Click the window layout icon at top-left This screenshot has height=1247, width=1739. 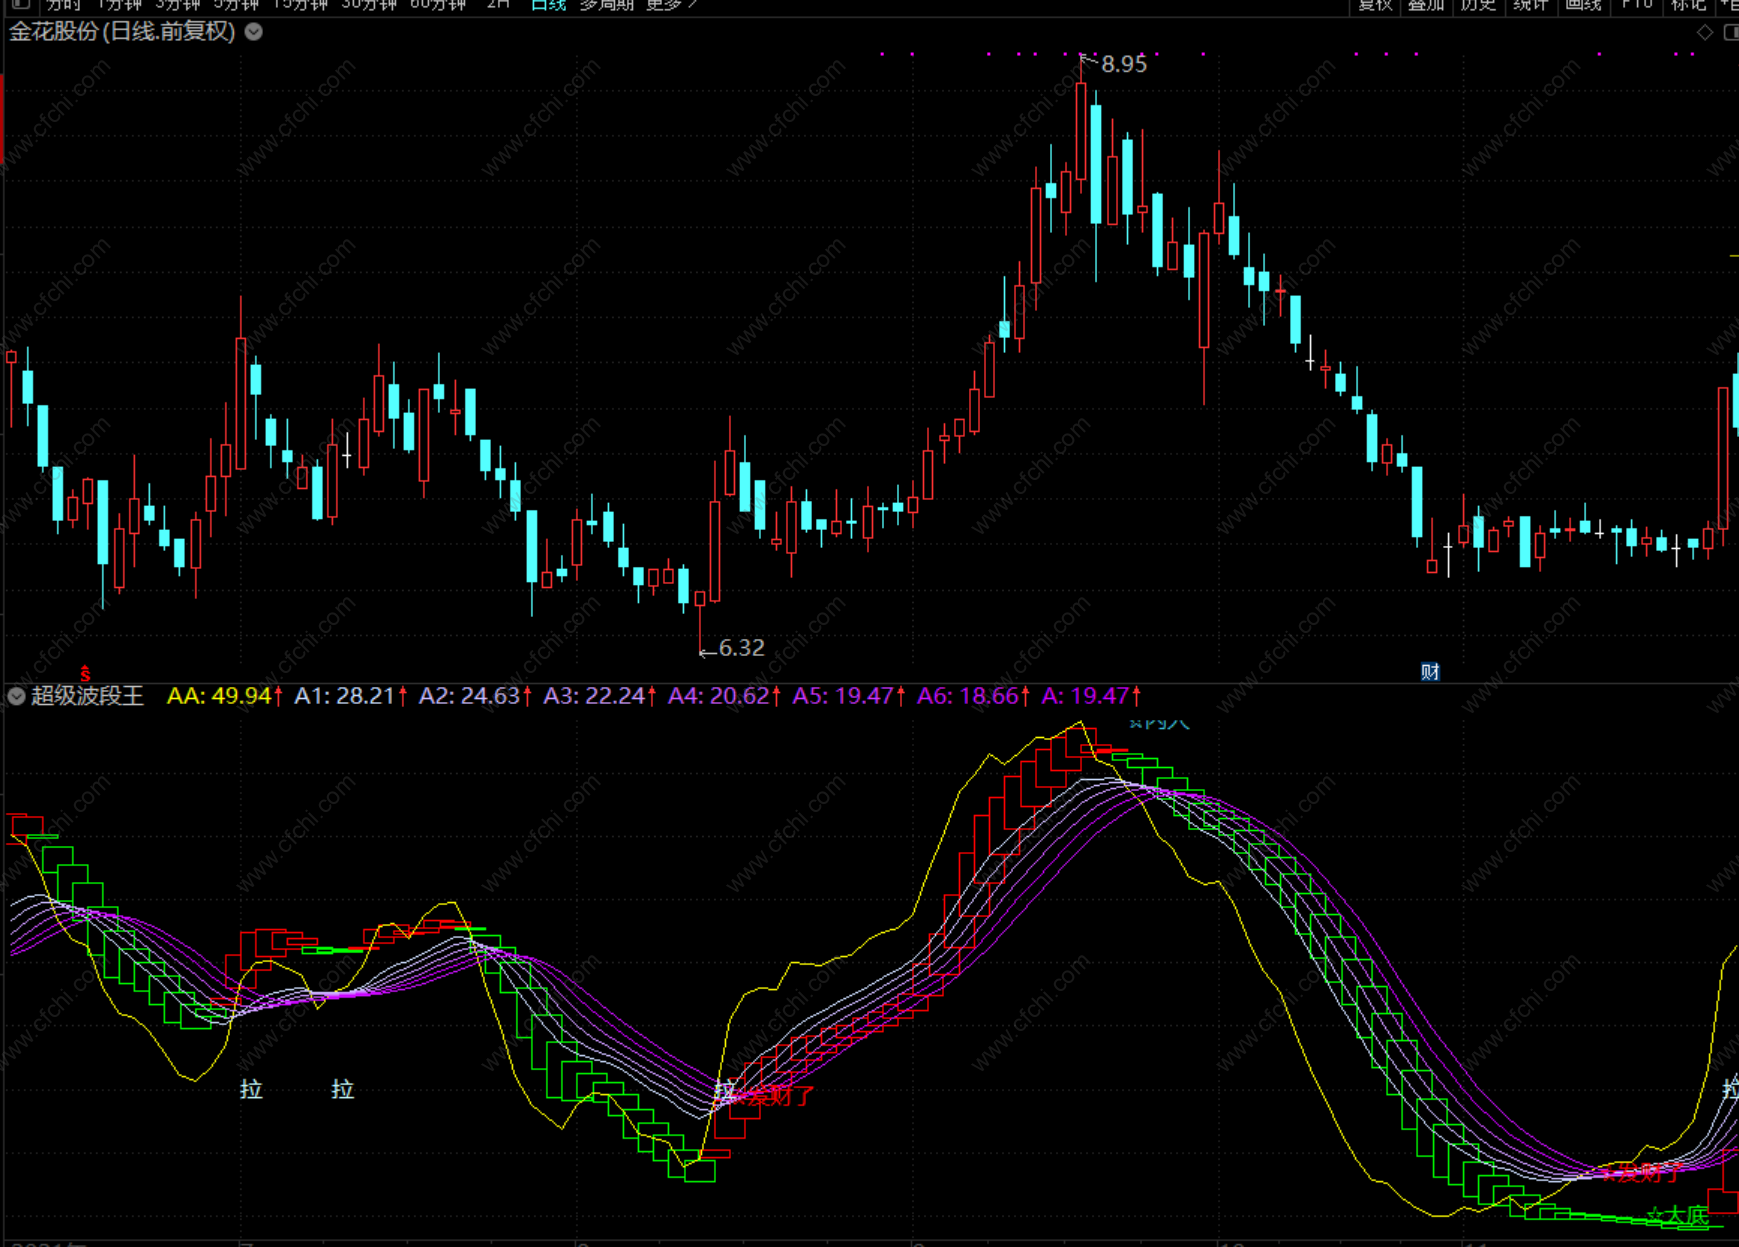tap(20, 5)
